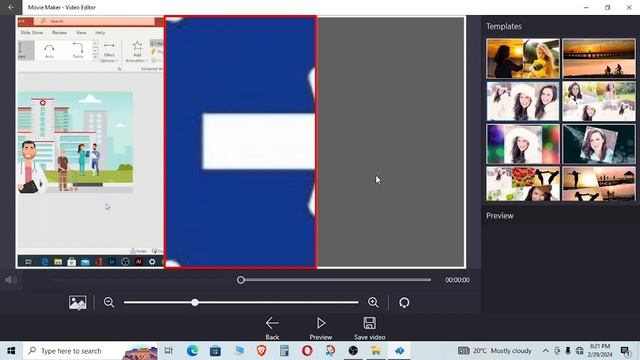Launch Microsoft Edge from taskbar
640x360 pixels.
192,351
